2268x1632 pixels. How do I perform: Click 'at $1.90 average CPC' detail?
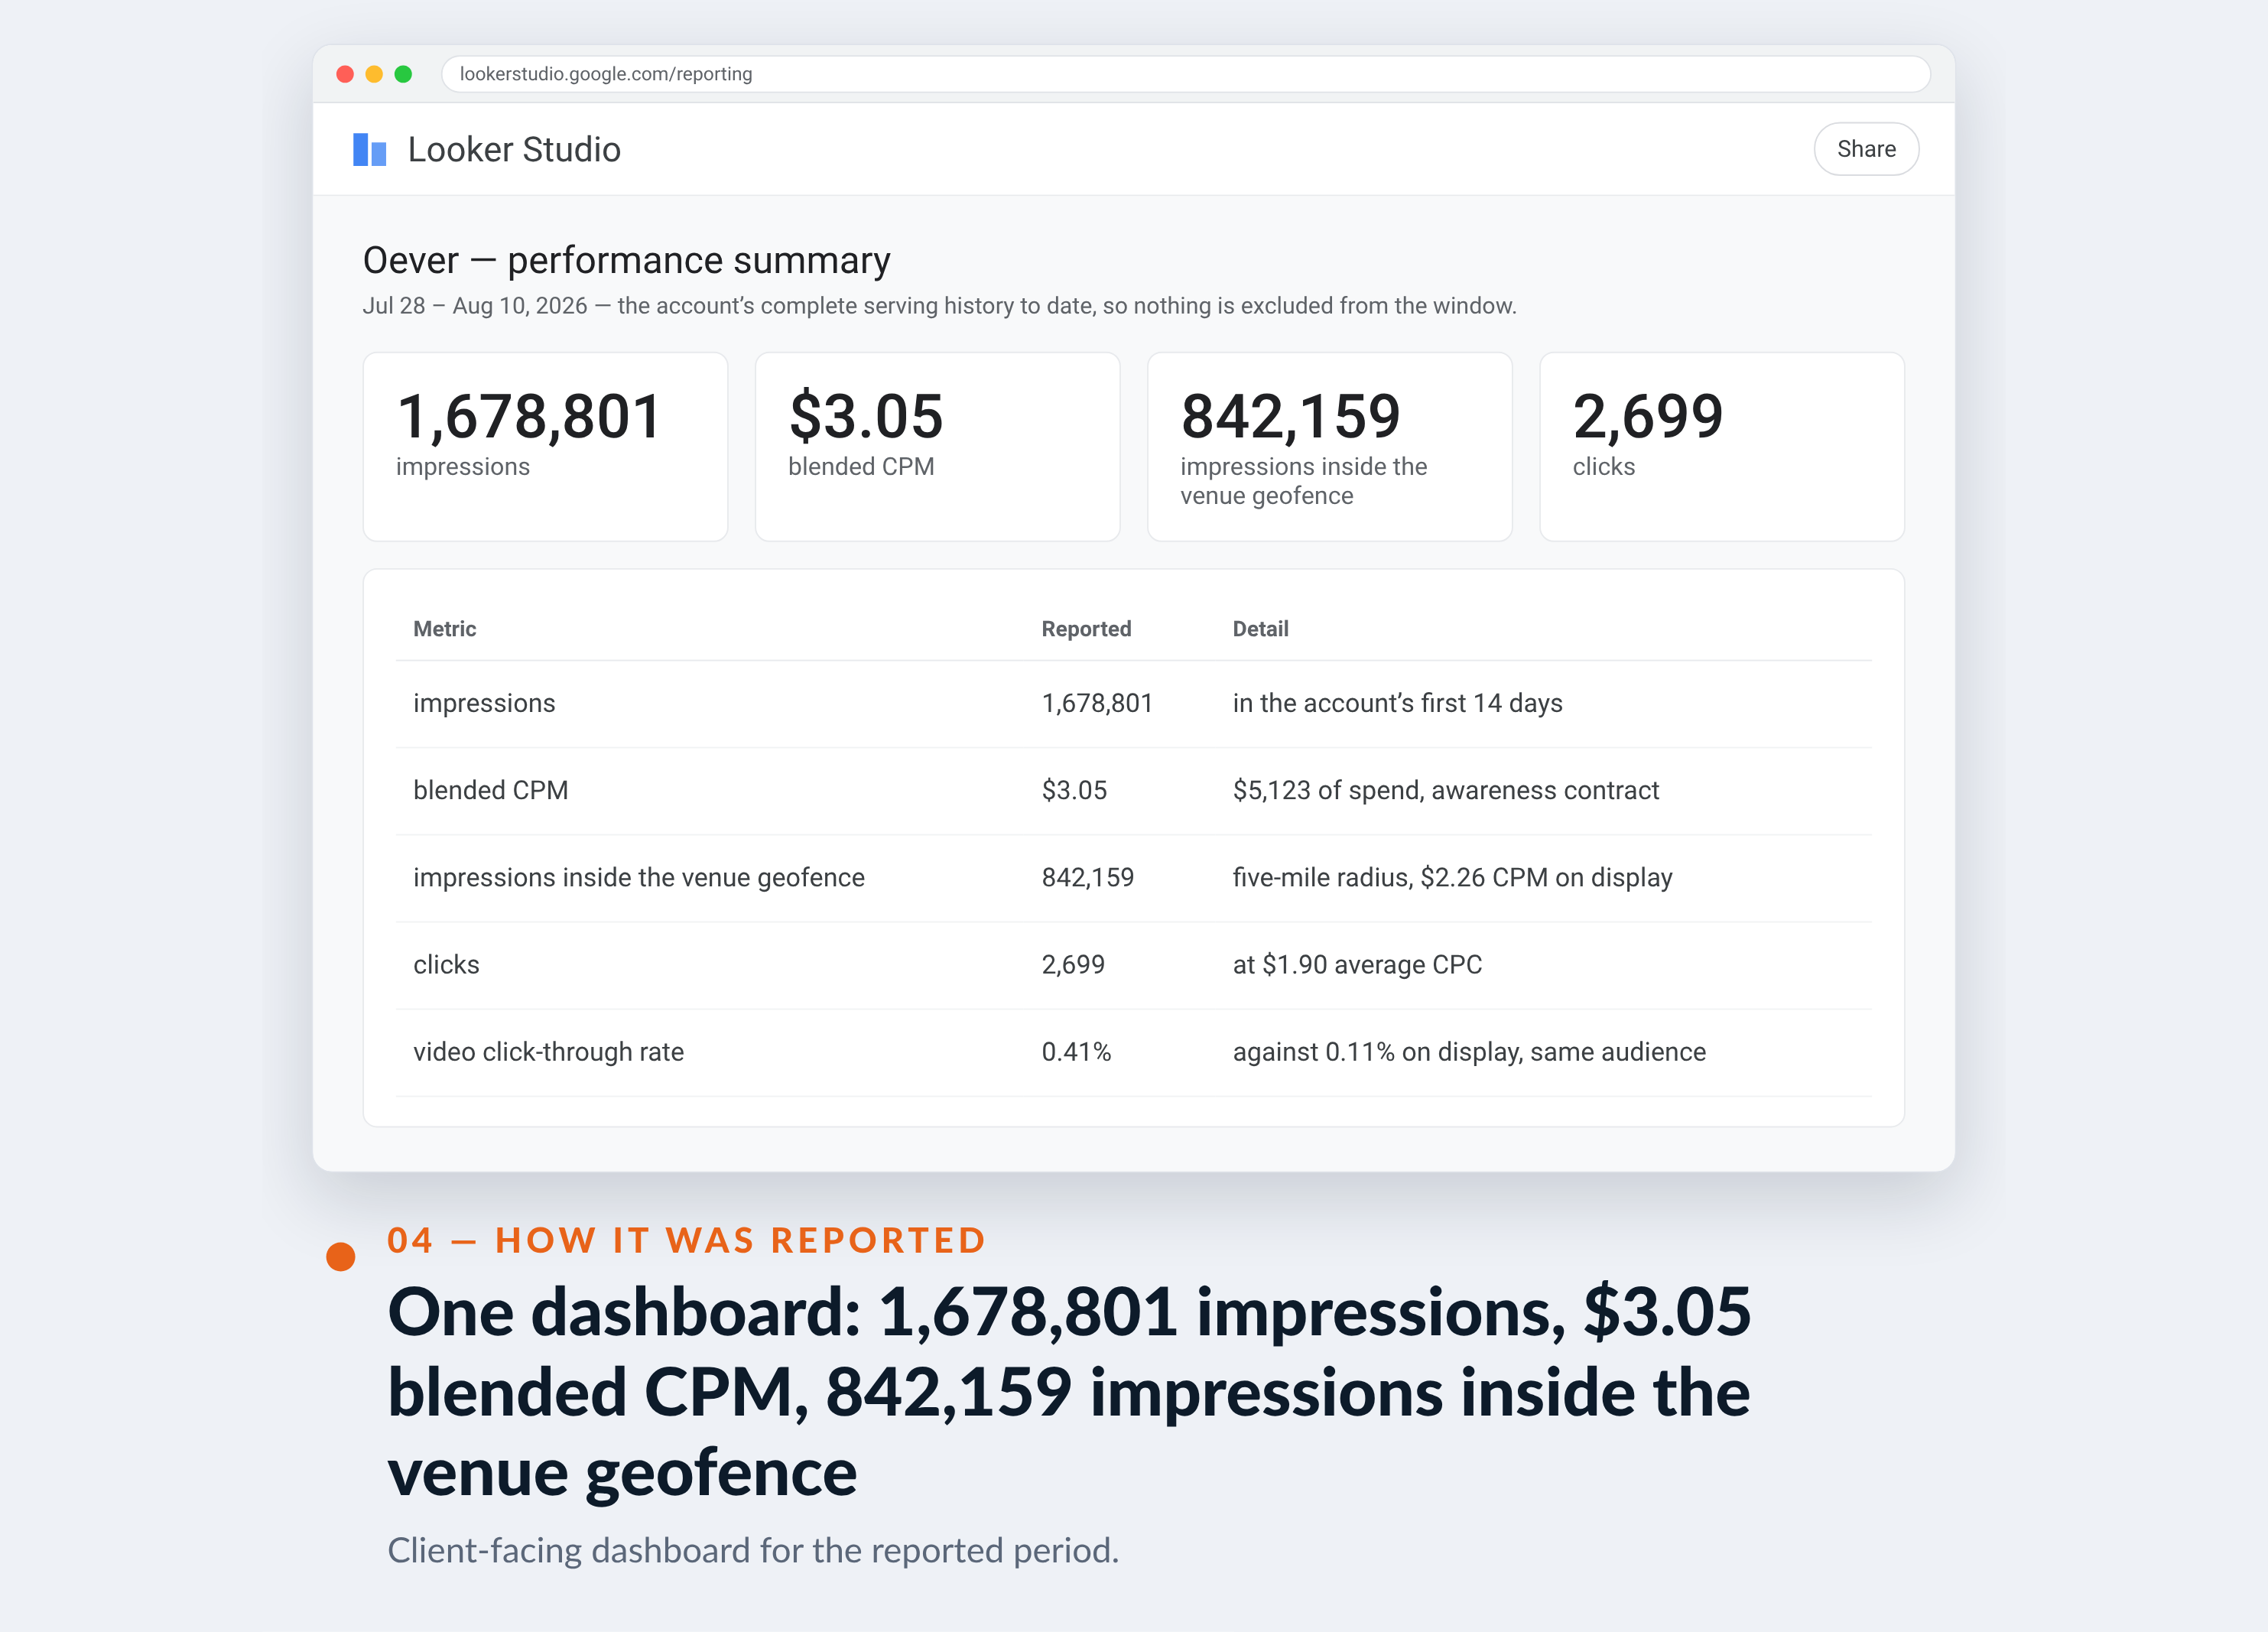1357,964
